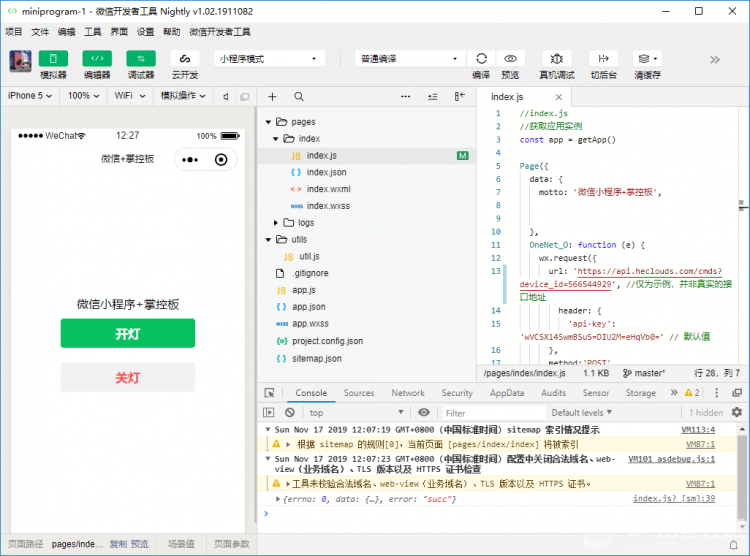
Task: Click the detach simulator window icon
Action: tap(244, 97)
